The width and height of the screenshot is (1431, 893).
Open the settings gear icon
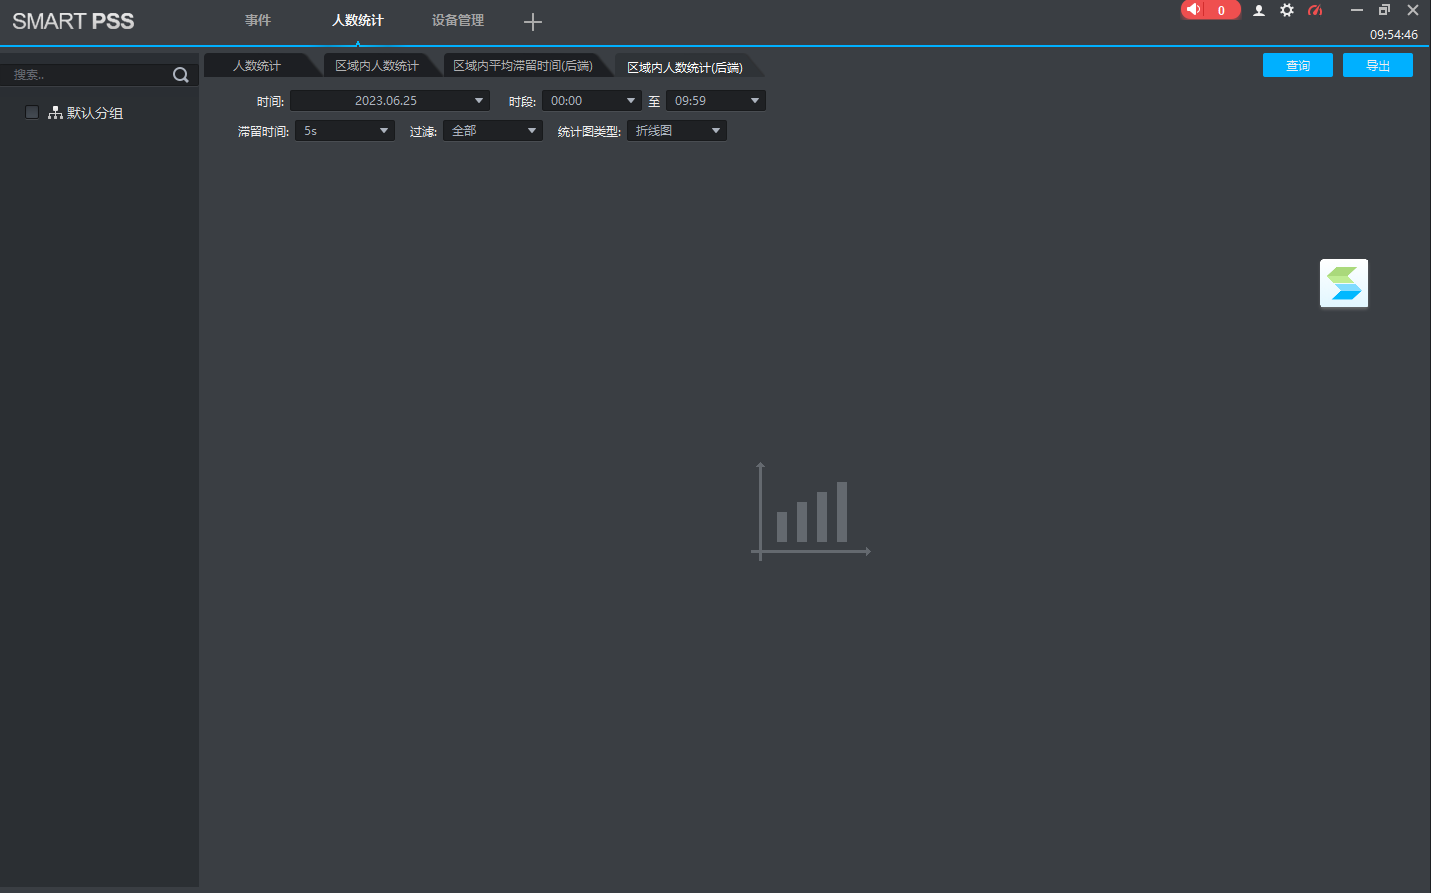[1287, 11]
